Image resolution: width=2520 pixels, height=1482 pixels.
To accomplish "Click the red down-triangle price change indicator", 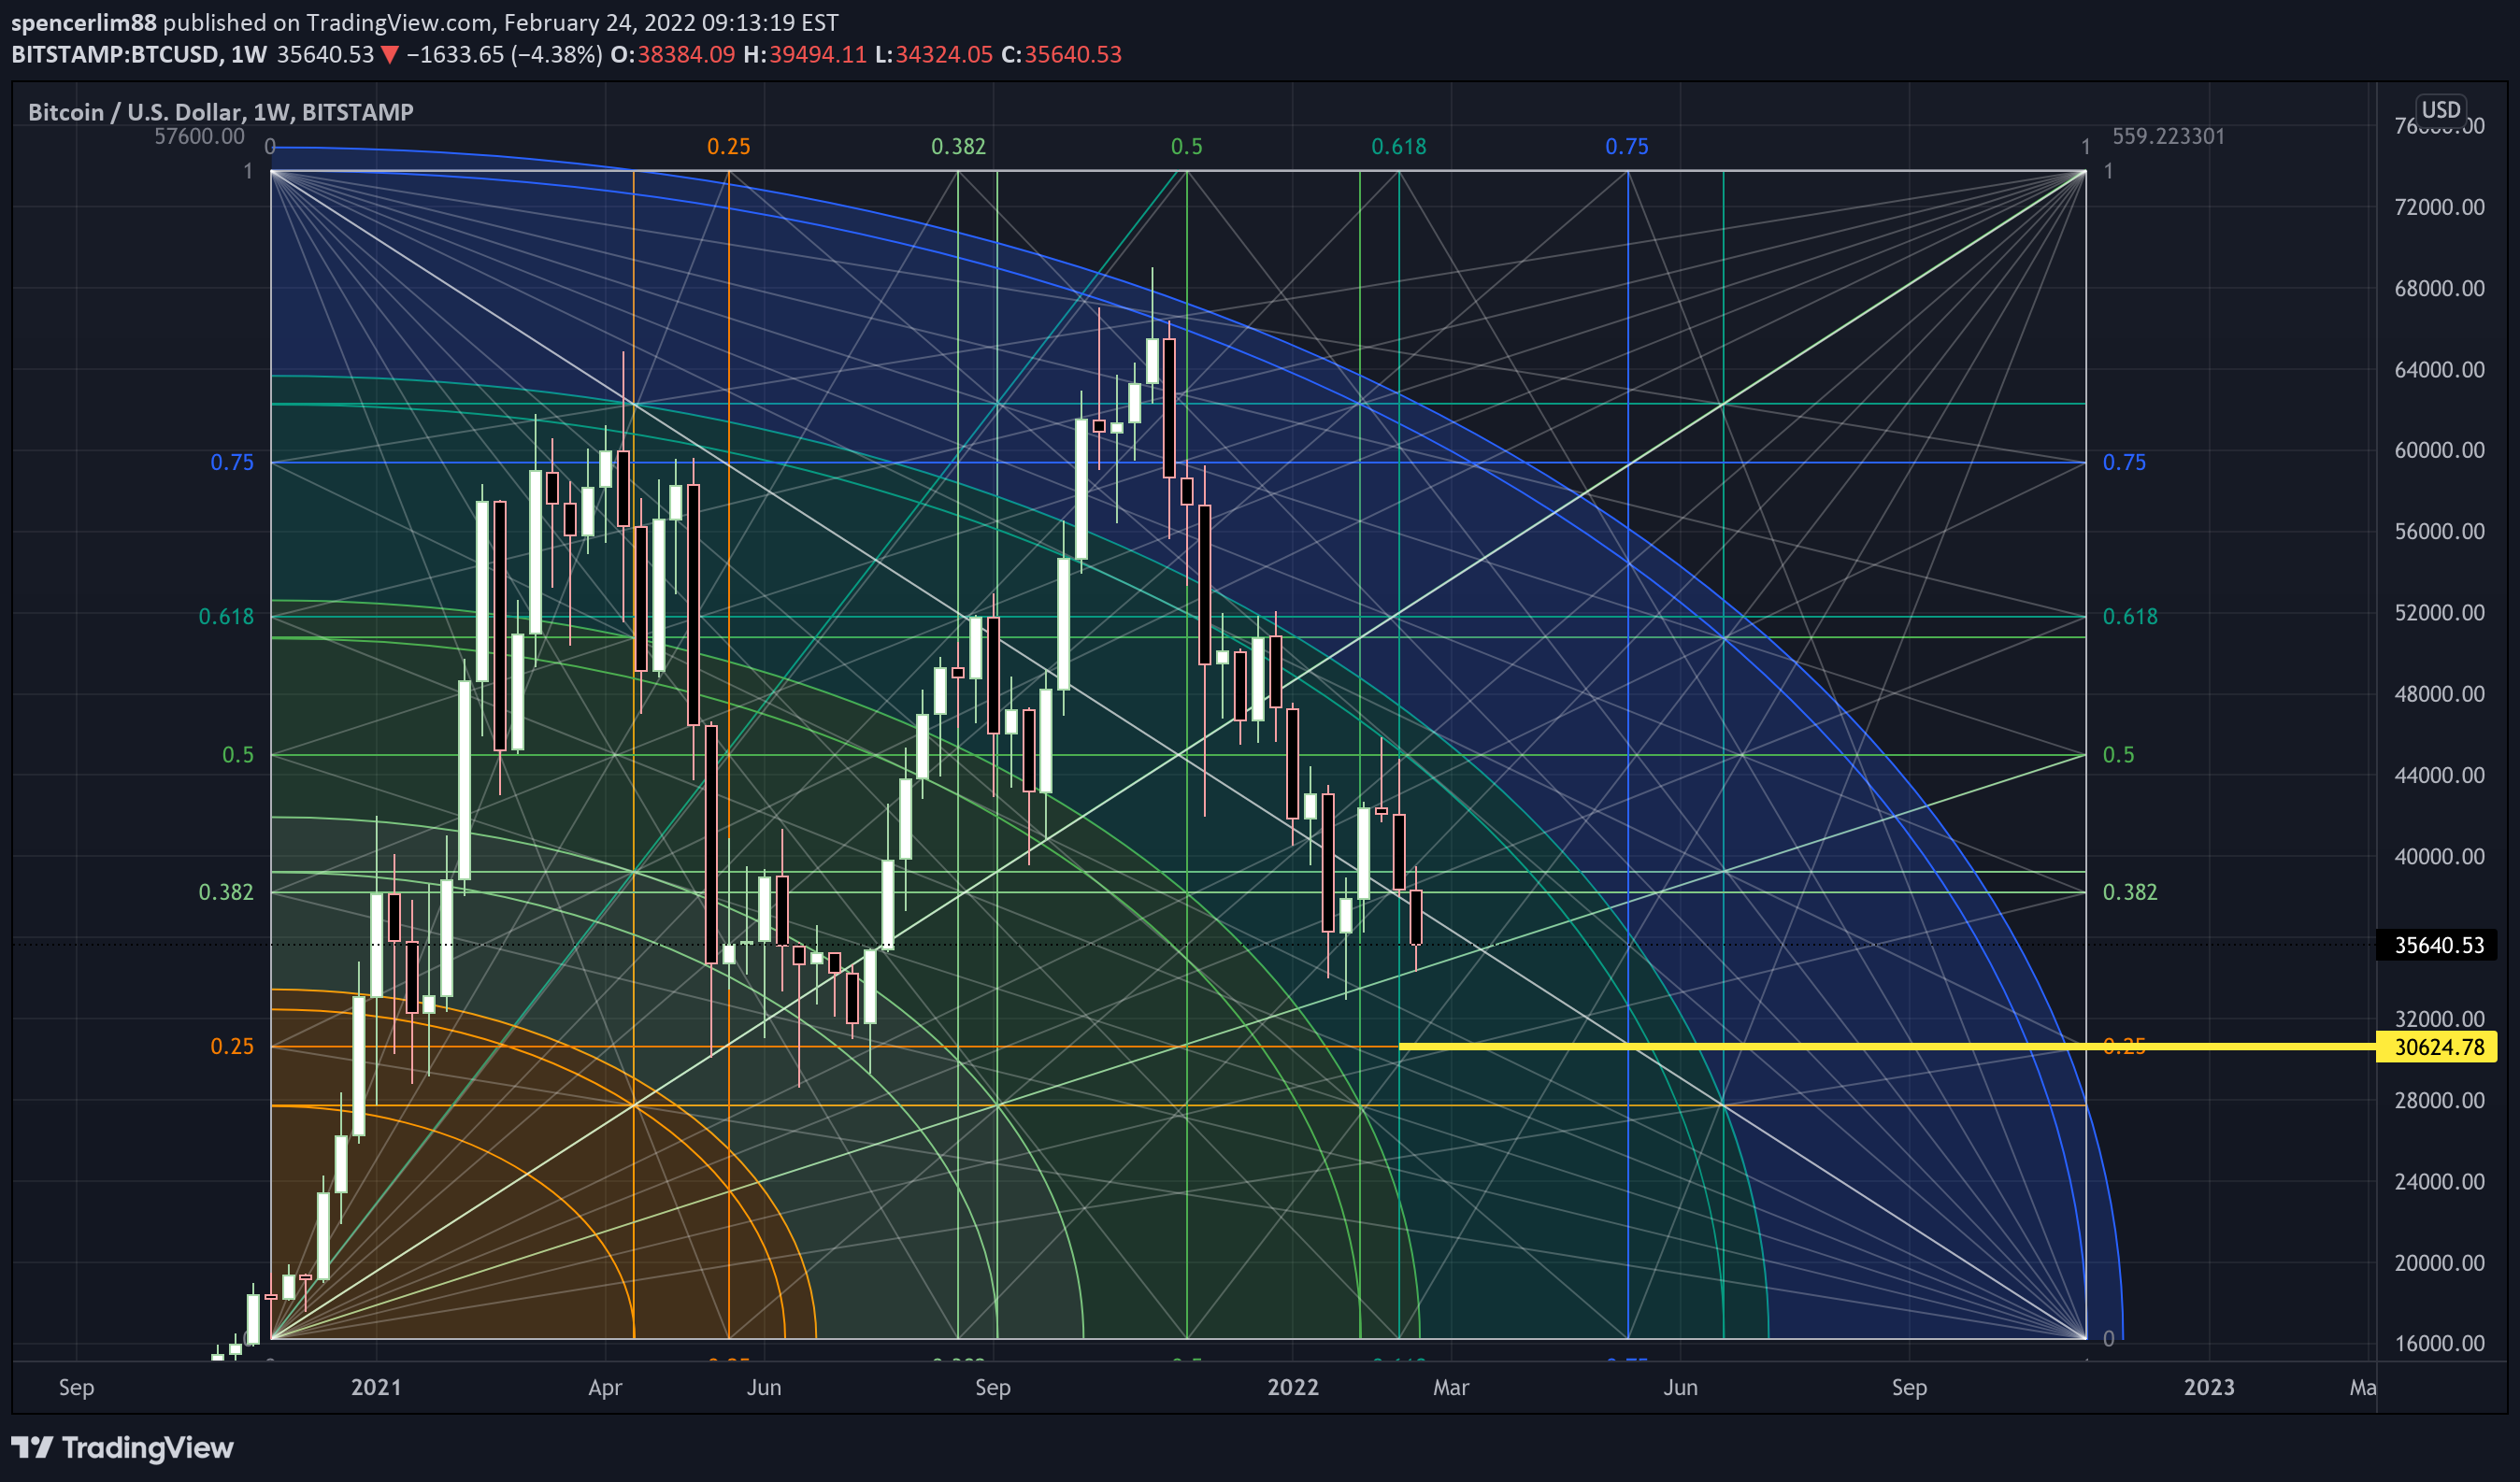I will pyautogui.click(x=390, y=55).
